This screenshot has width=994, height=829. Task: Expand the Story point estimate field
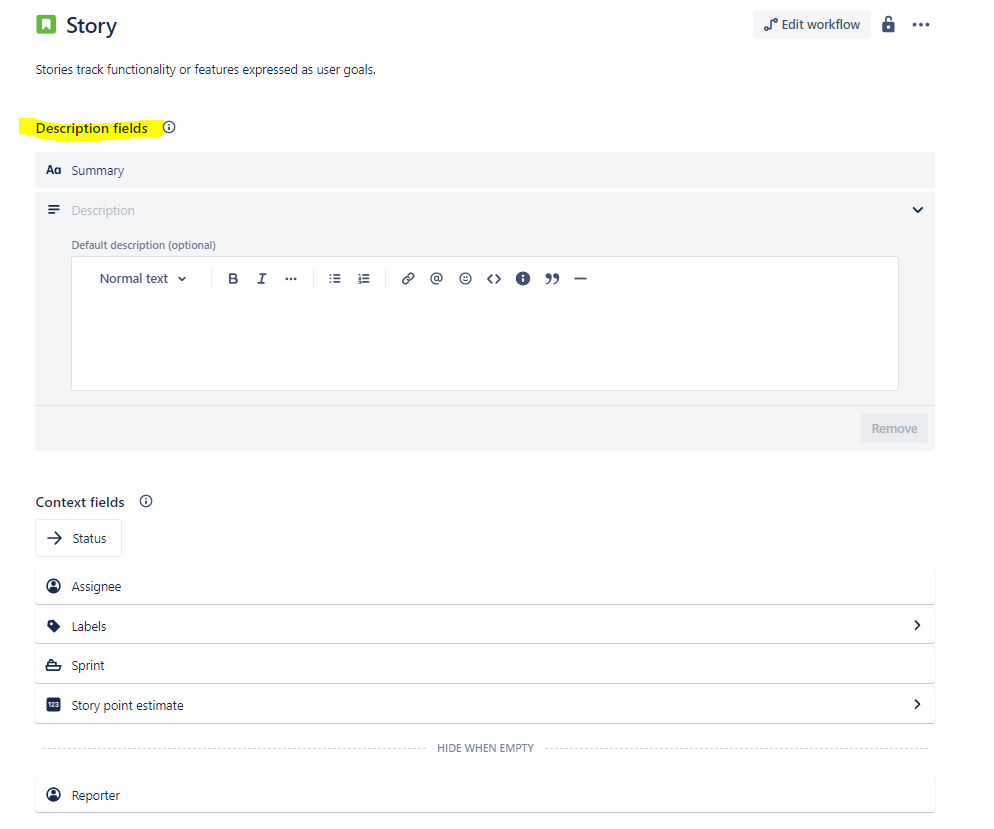(x=917, y=704)
